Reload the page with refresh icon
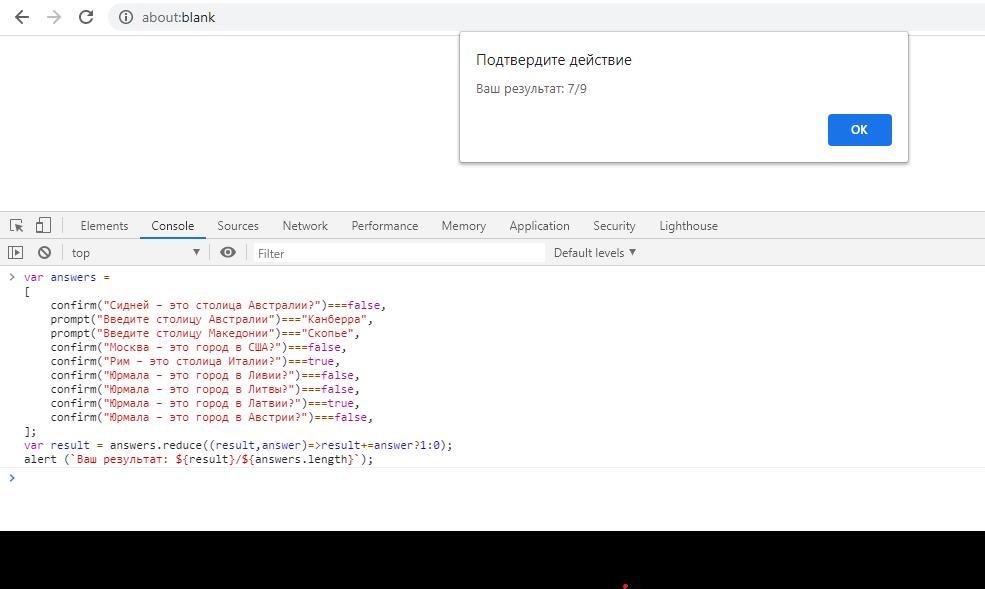The width and height of the screenshot is (985, 589). click(86, 17)
